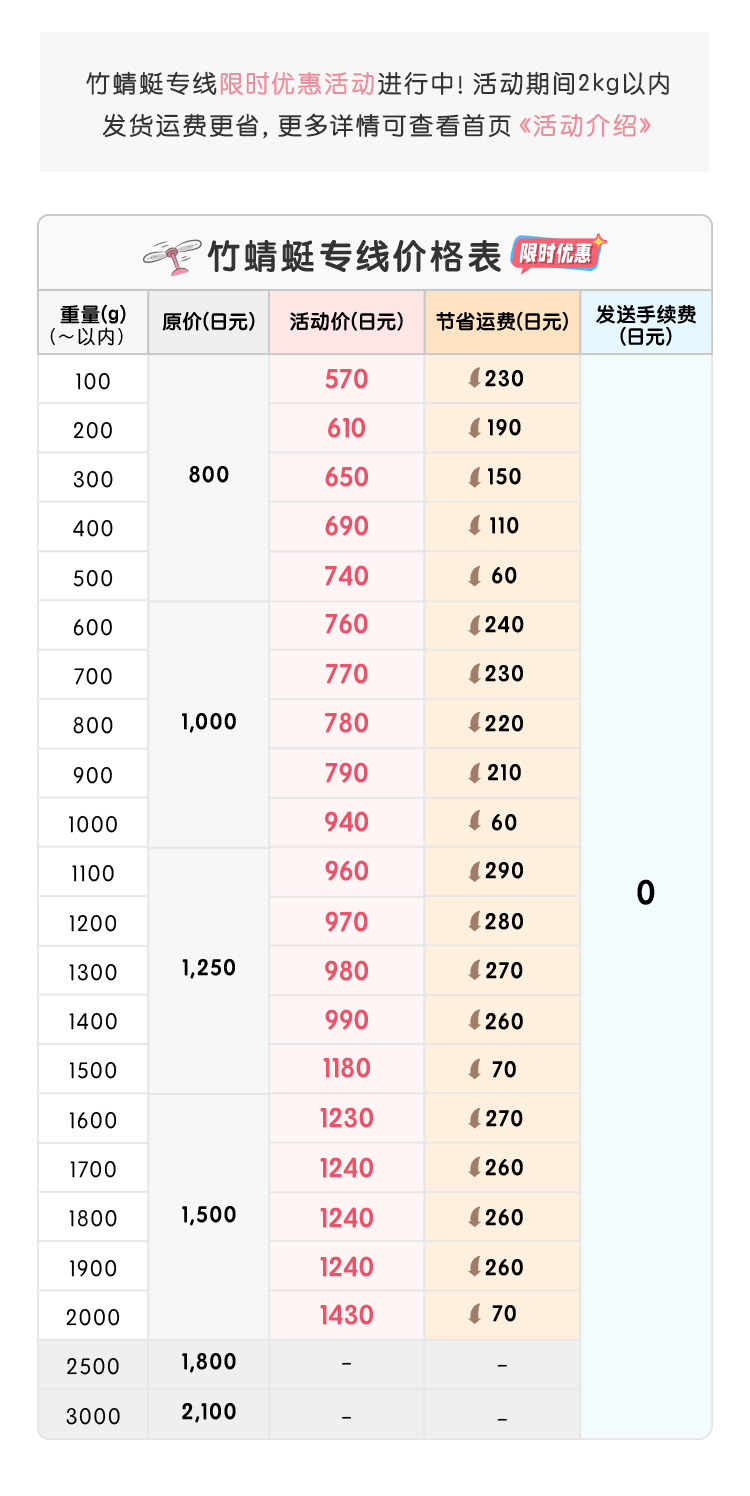The height and width of the screenshot is (1496, 750).
Task: Select the 原价(日元) column header
Action: (x=209, y=322)
